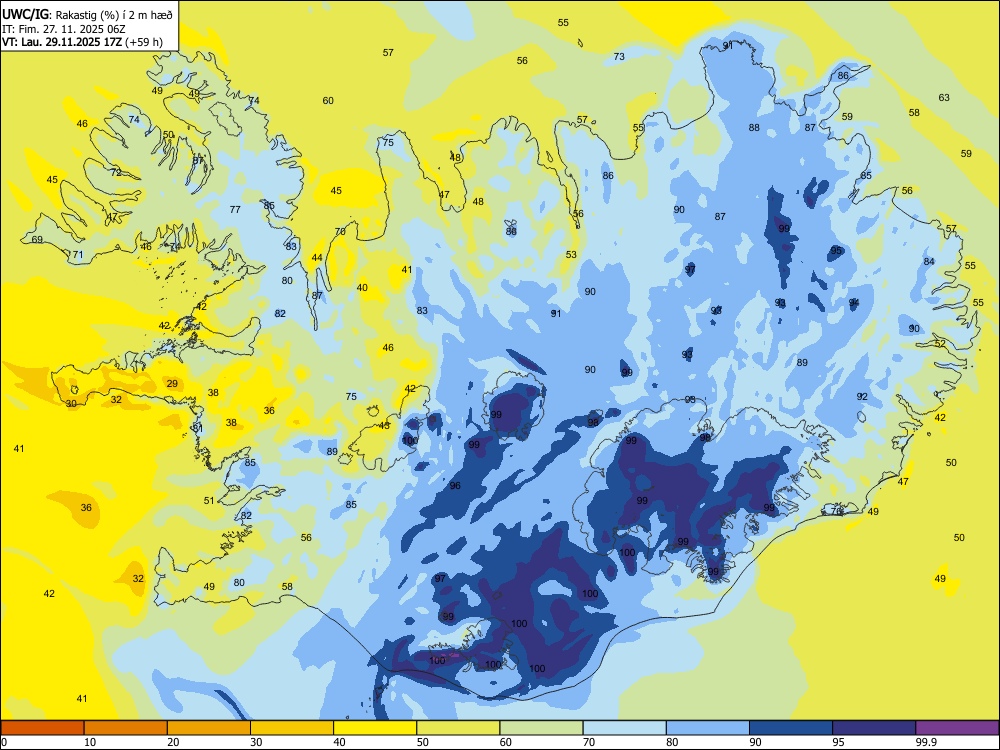Click the legend scale label '0'

4,742
